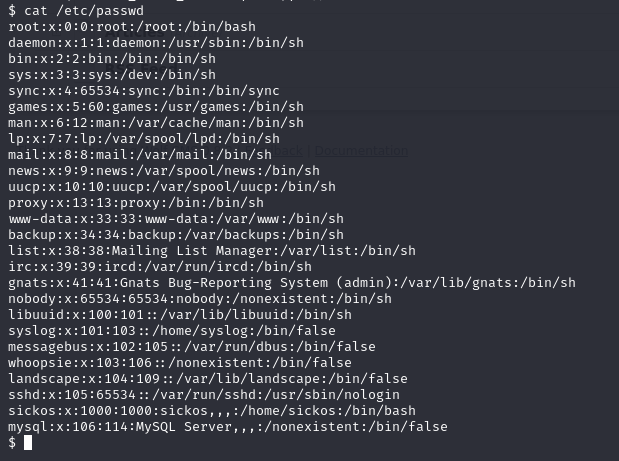Image resolution: width=619 pixels, height=461 pixels.
Task: Click the terminal cursor at the last prompt
Action: point(28,443)
